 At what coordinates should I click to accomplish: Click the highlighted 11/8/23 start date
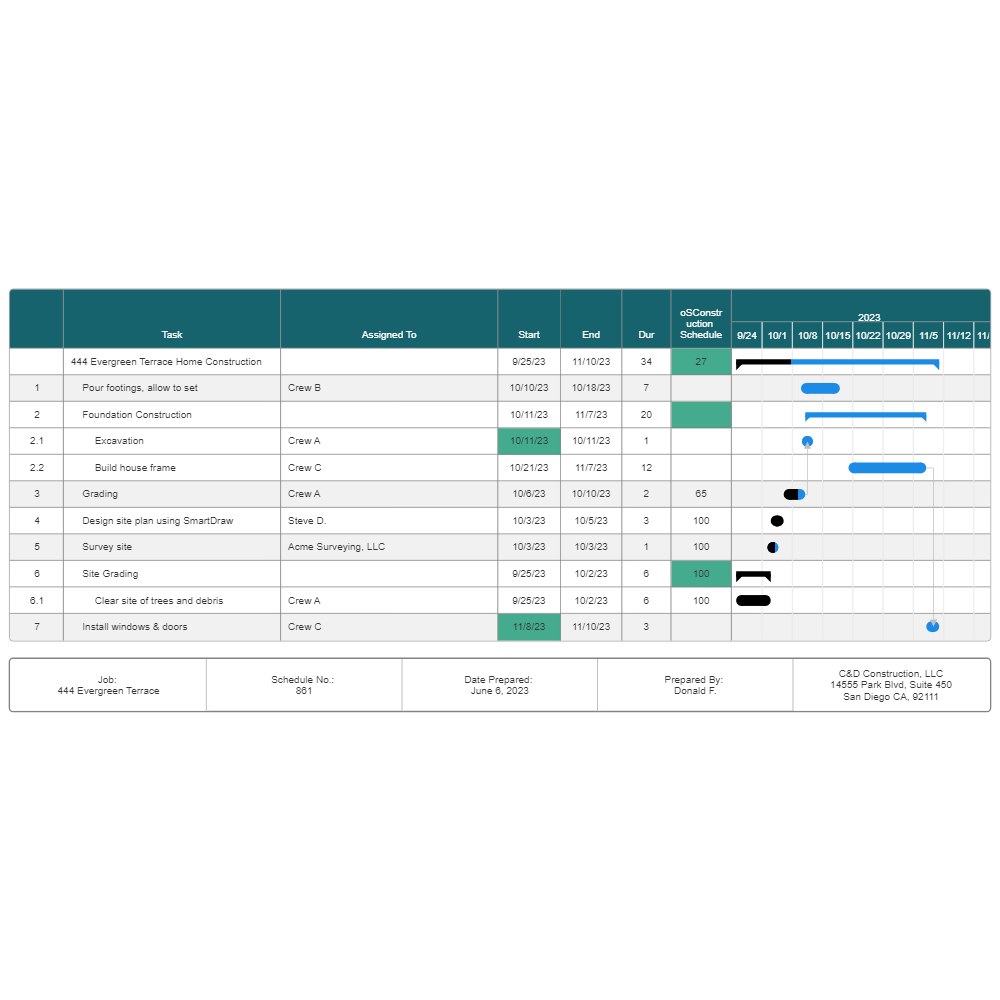[529, 627]
